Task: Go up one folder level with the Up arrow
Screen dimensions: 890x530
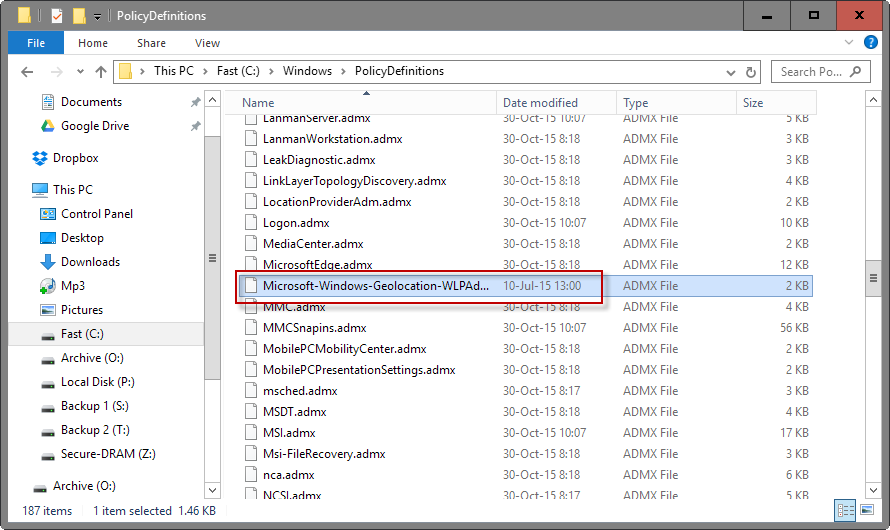Action: coord(101,71)
